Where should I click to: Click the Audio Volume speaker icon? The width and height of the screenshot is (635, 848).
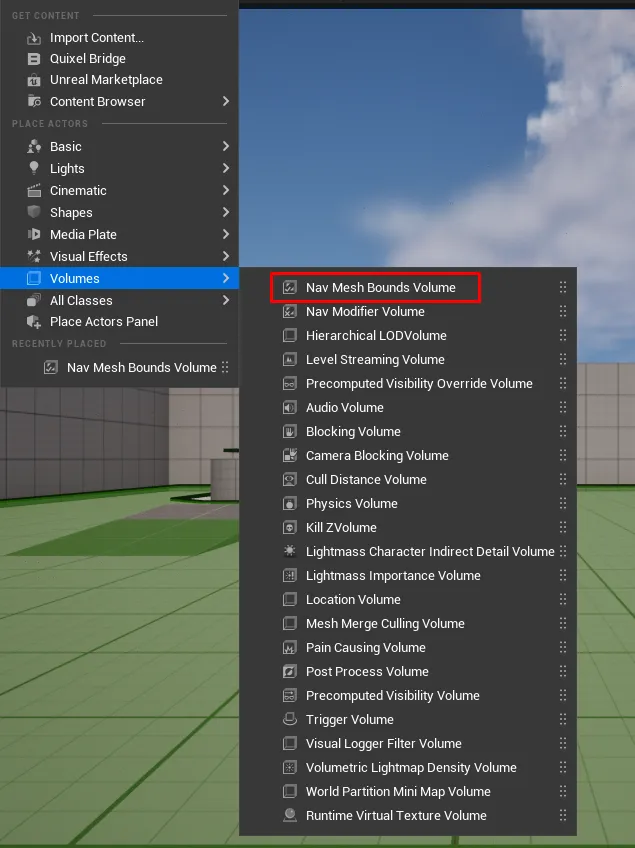(x=290, y=408)
